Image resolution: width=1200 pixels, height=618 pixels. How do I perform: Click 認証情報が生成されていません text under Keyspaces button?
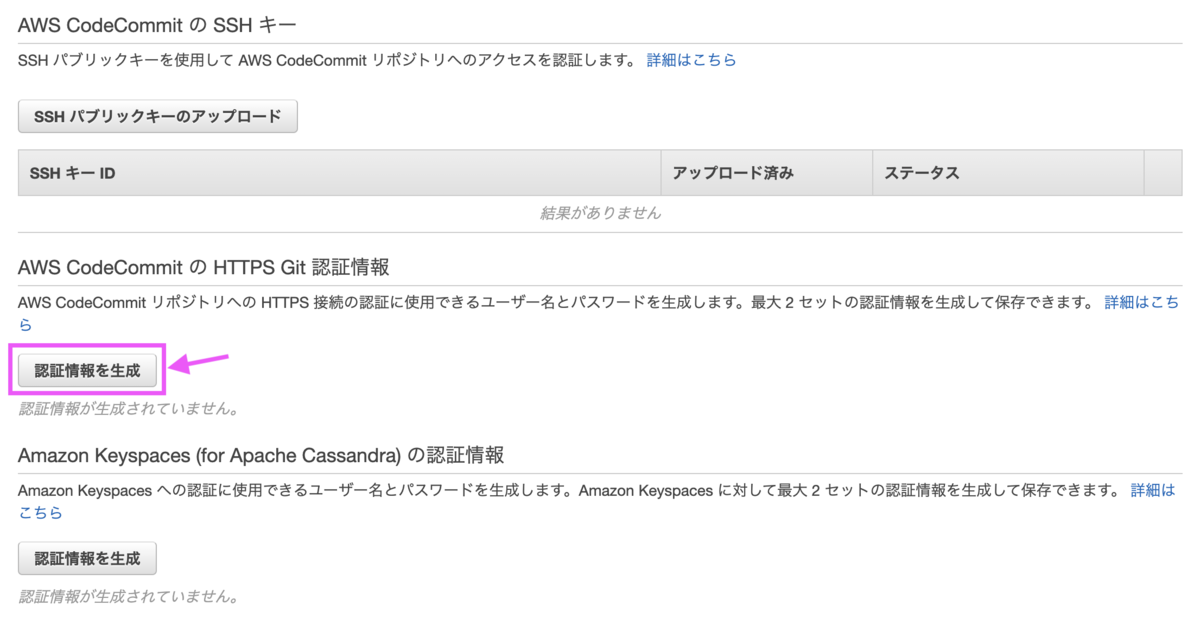(x=128, y=597)
